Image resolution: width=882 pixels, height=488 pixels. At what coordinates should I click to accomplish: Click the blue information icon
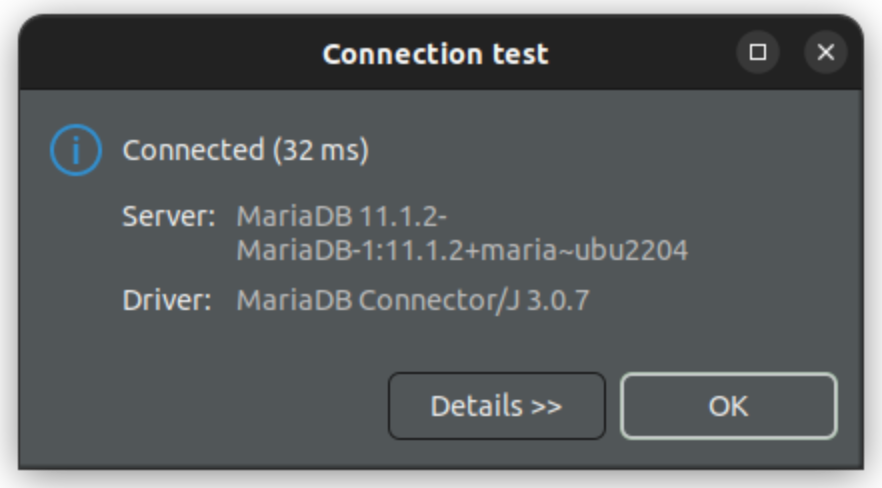tap(75, 151)
